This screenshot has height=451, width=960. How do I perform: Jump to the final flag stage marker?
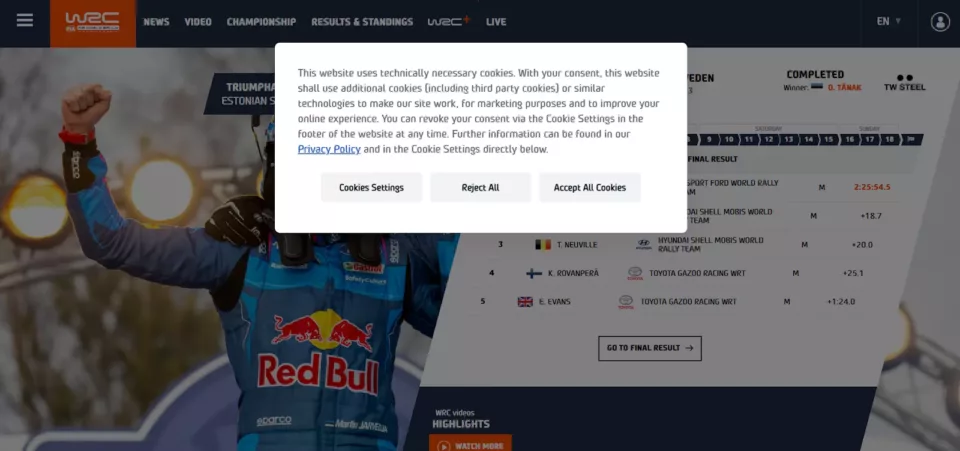point(912,140)
